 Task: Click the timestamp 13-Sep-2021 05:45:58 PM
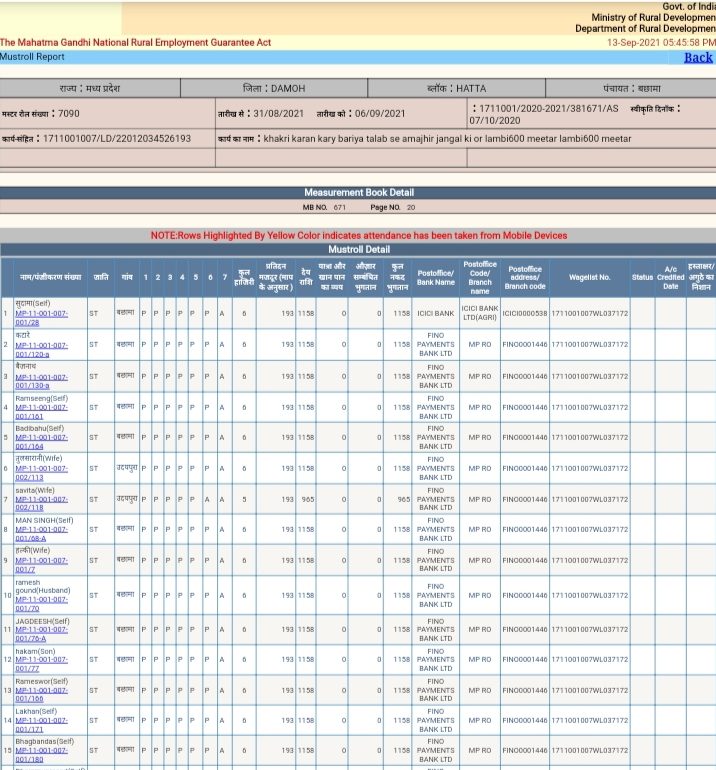(661, 43)
